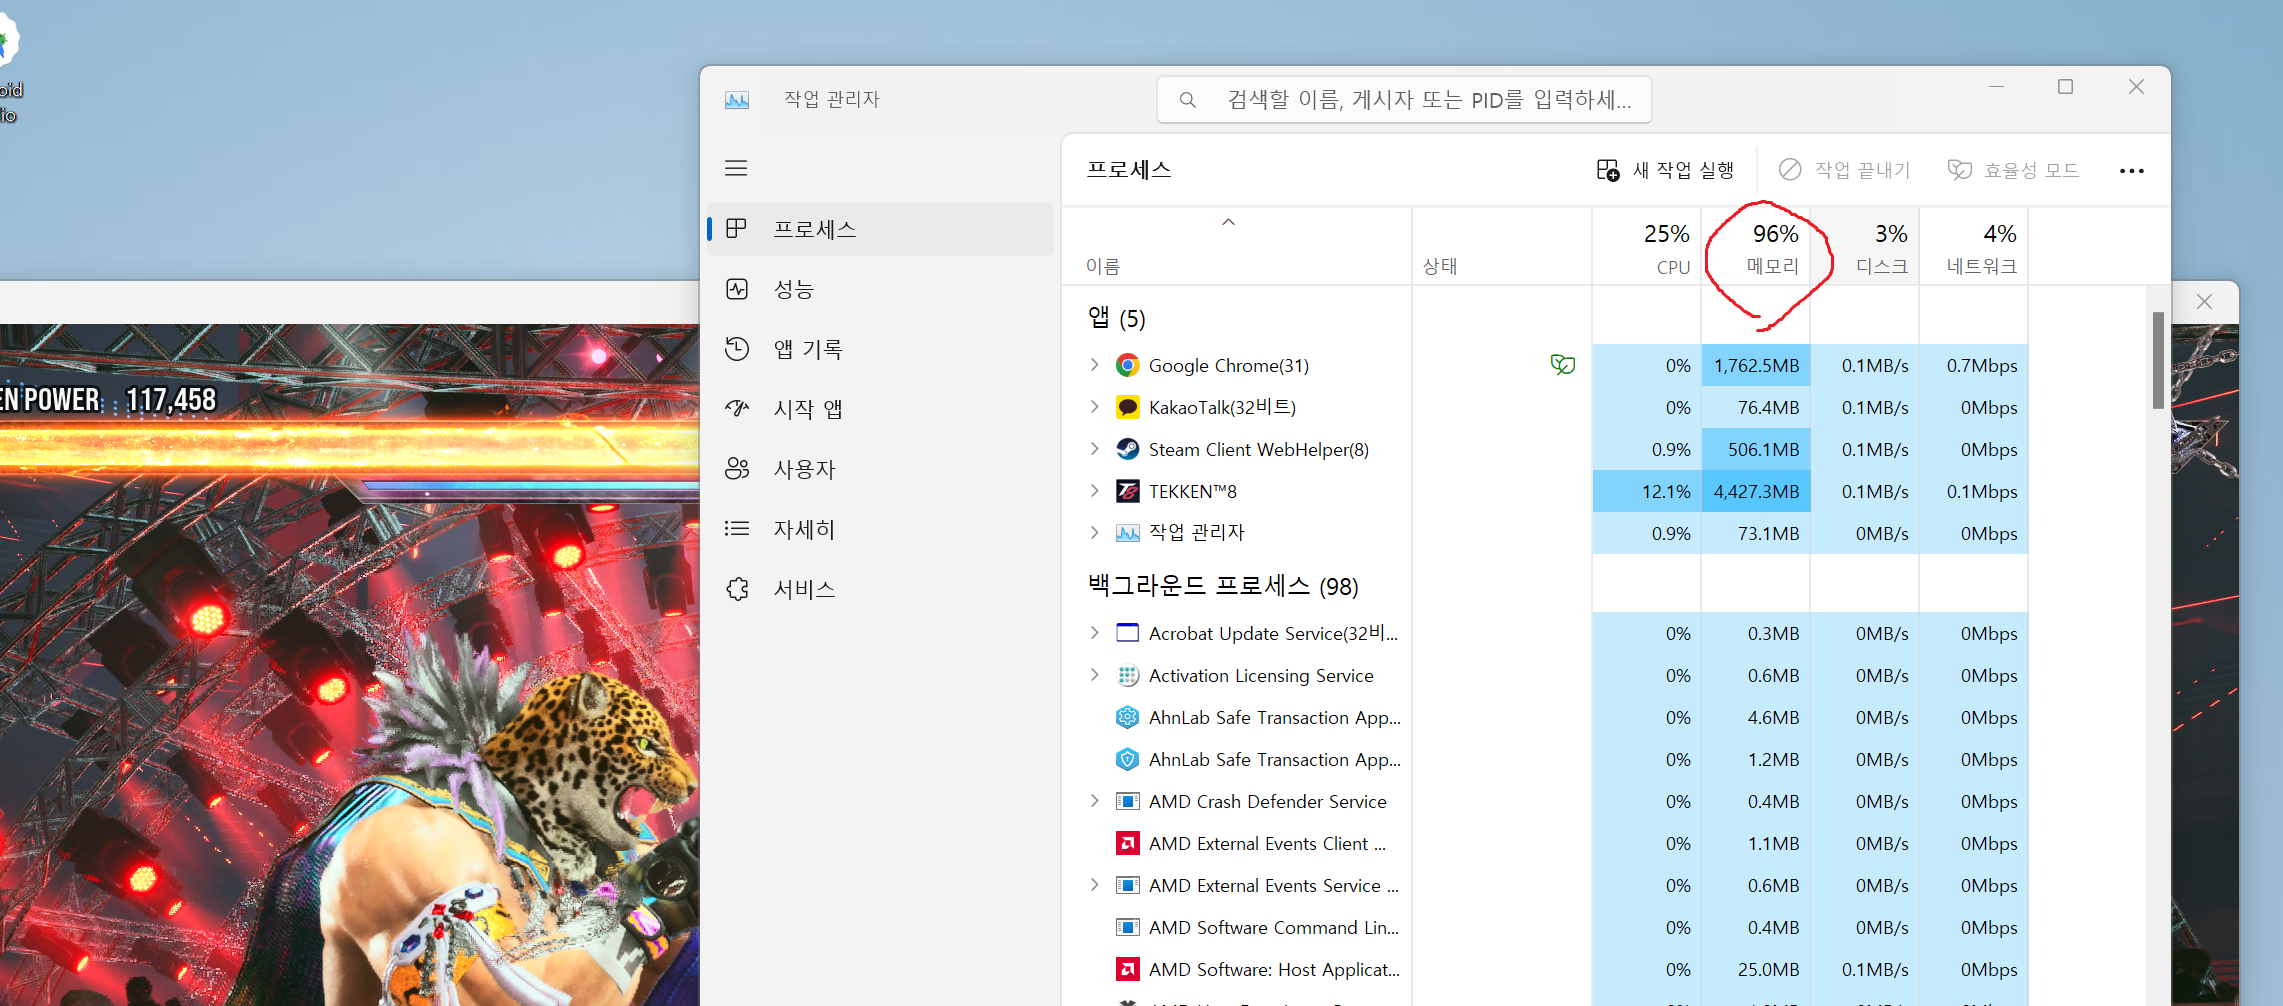This screenshot has height=1006, width=2283.
Task: Maximize the Task Manager window
Action: click(2065, 87)
